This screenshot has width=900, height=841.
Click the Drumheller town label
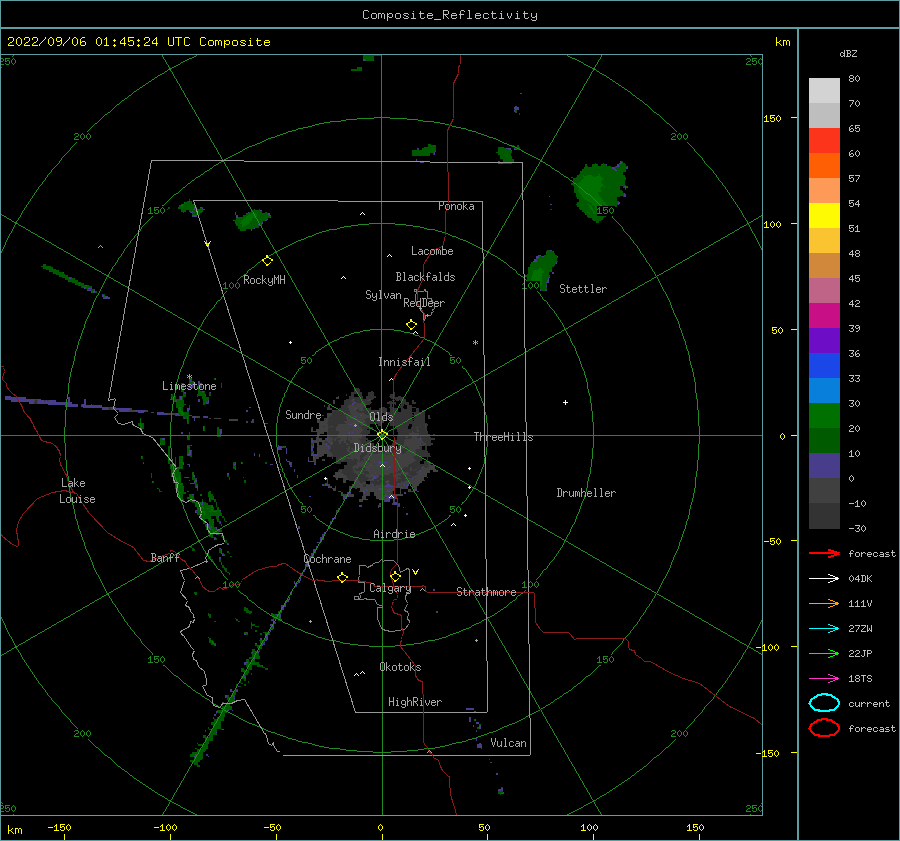(x=586, y=493)
